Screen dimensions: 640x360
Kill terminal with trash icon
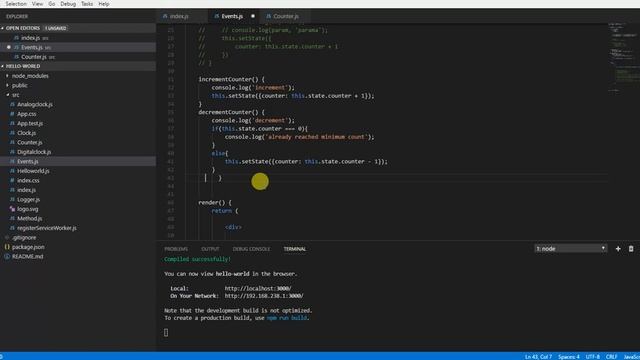coord(631,249)
